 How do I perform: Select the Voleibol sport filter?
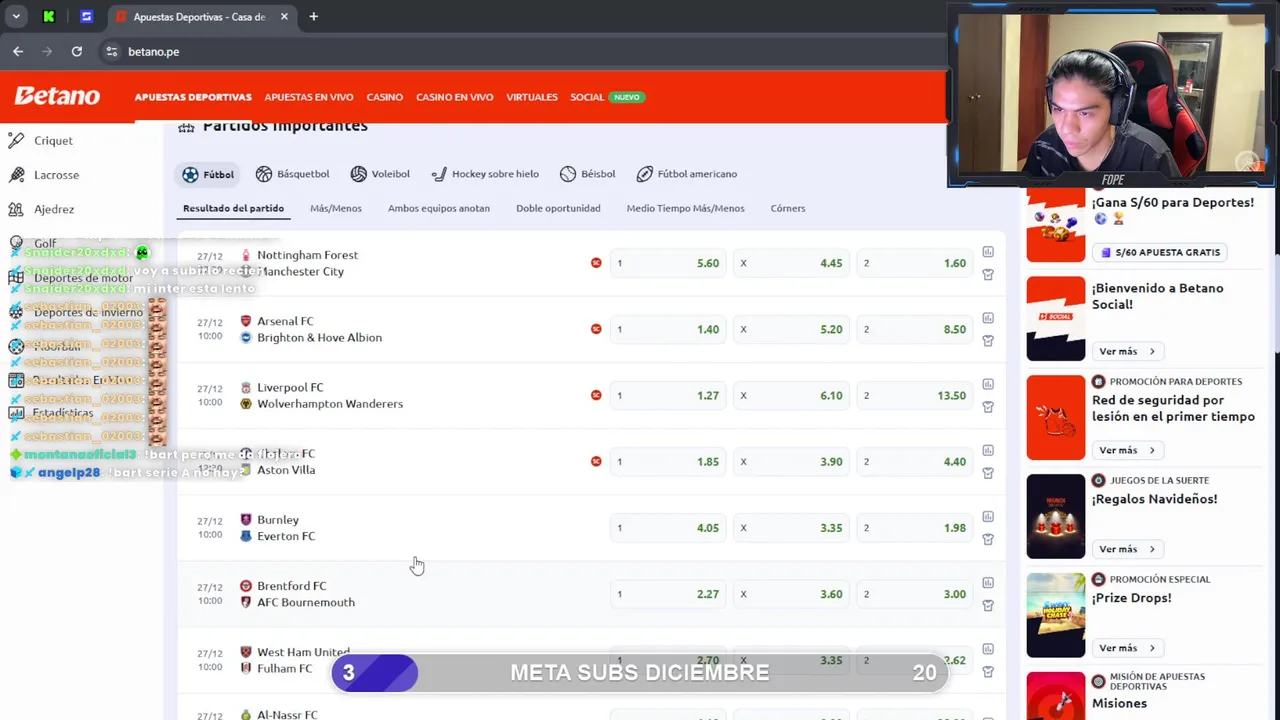[x=380, y=174]
